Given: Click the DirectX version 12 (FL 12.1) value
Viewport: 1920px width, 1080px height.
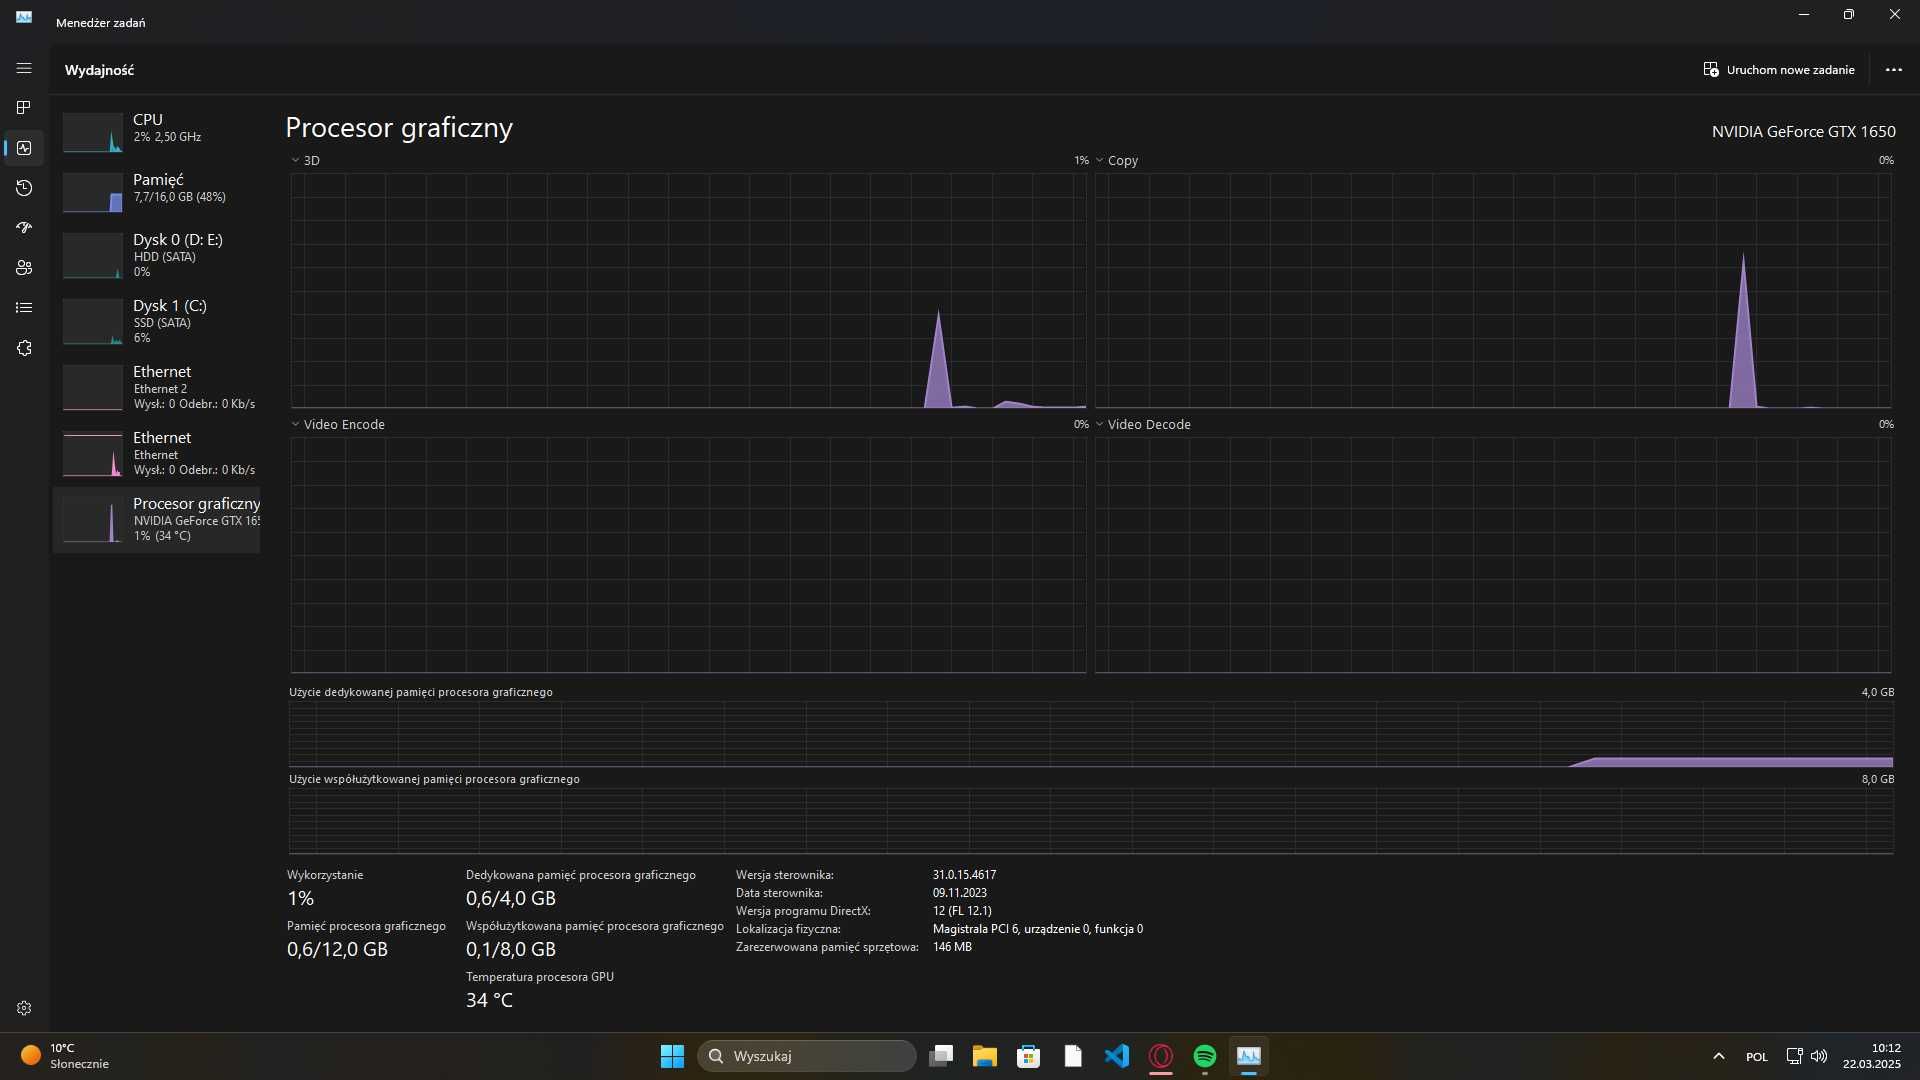Looking at the screenshot, I should 962,911.
